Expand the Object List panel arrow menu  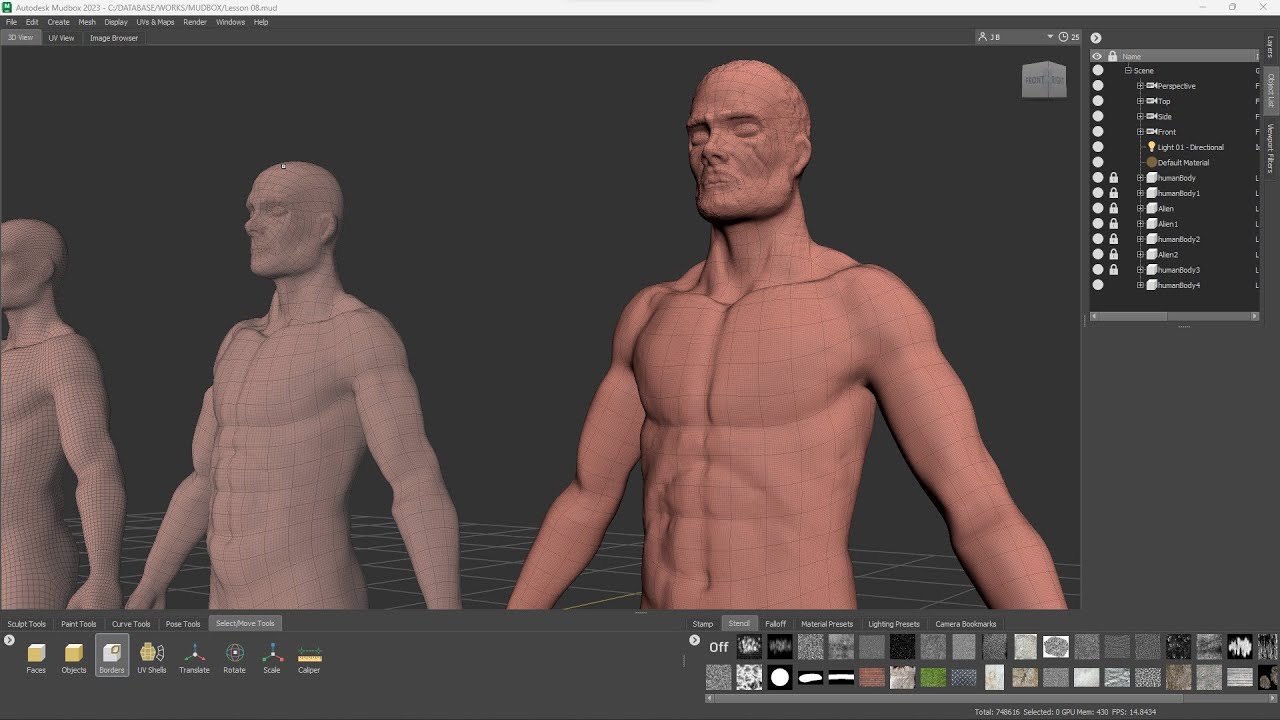pos(1096,38)
